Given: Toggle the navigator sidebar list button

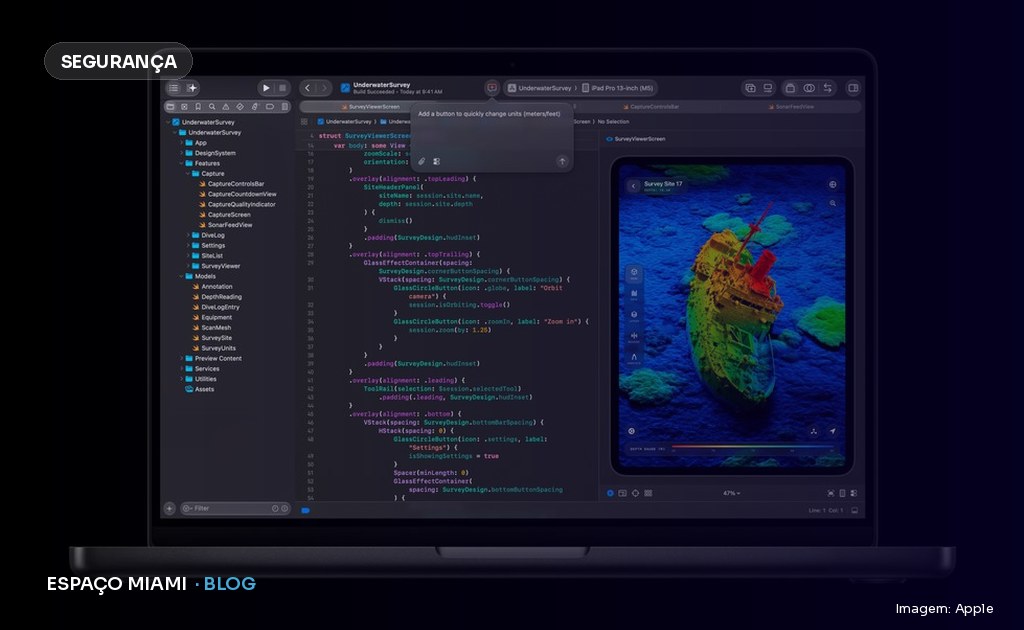Looking at the screenshot, I should [174, 88].
